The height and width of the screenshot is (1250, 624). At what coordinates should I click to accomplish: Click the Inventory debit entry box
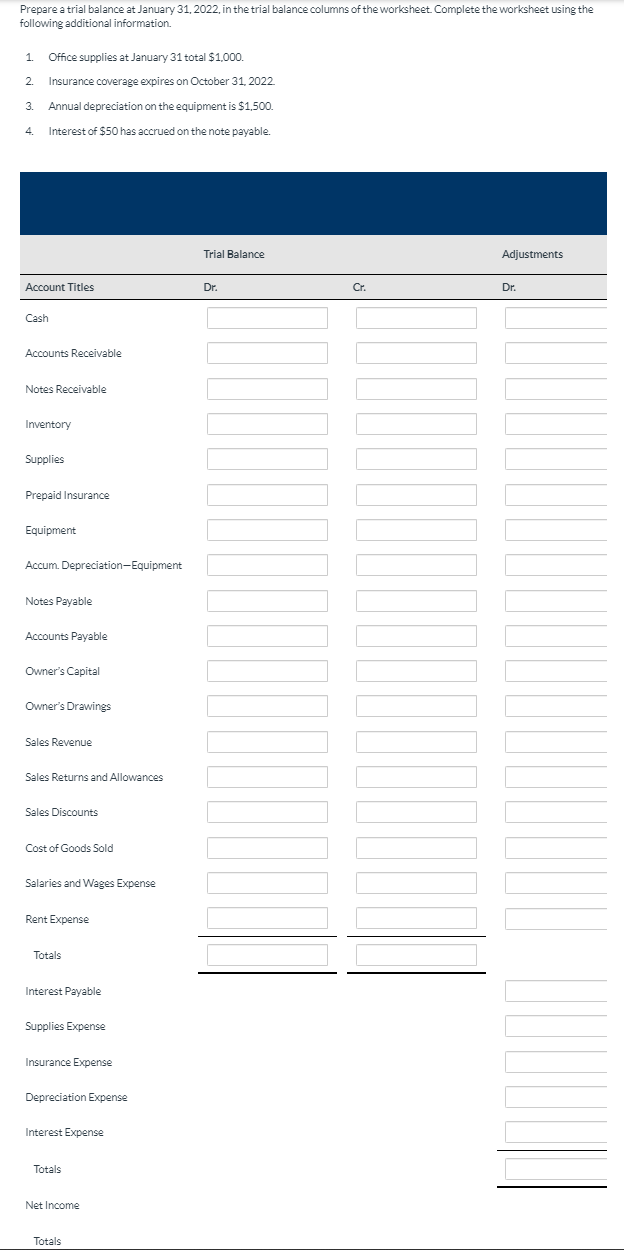click(x=267, y=423)
